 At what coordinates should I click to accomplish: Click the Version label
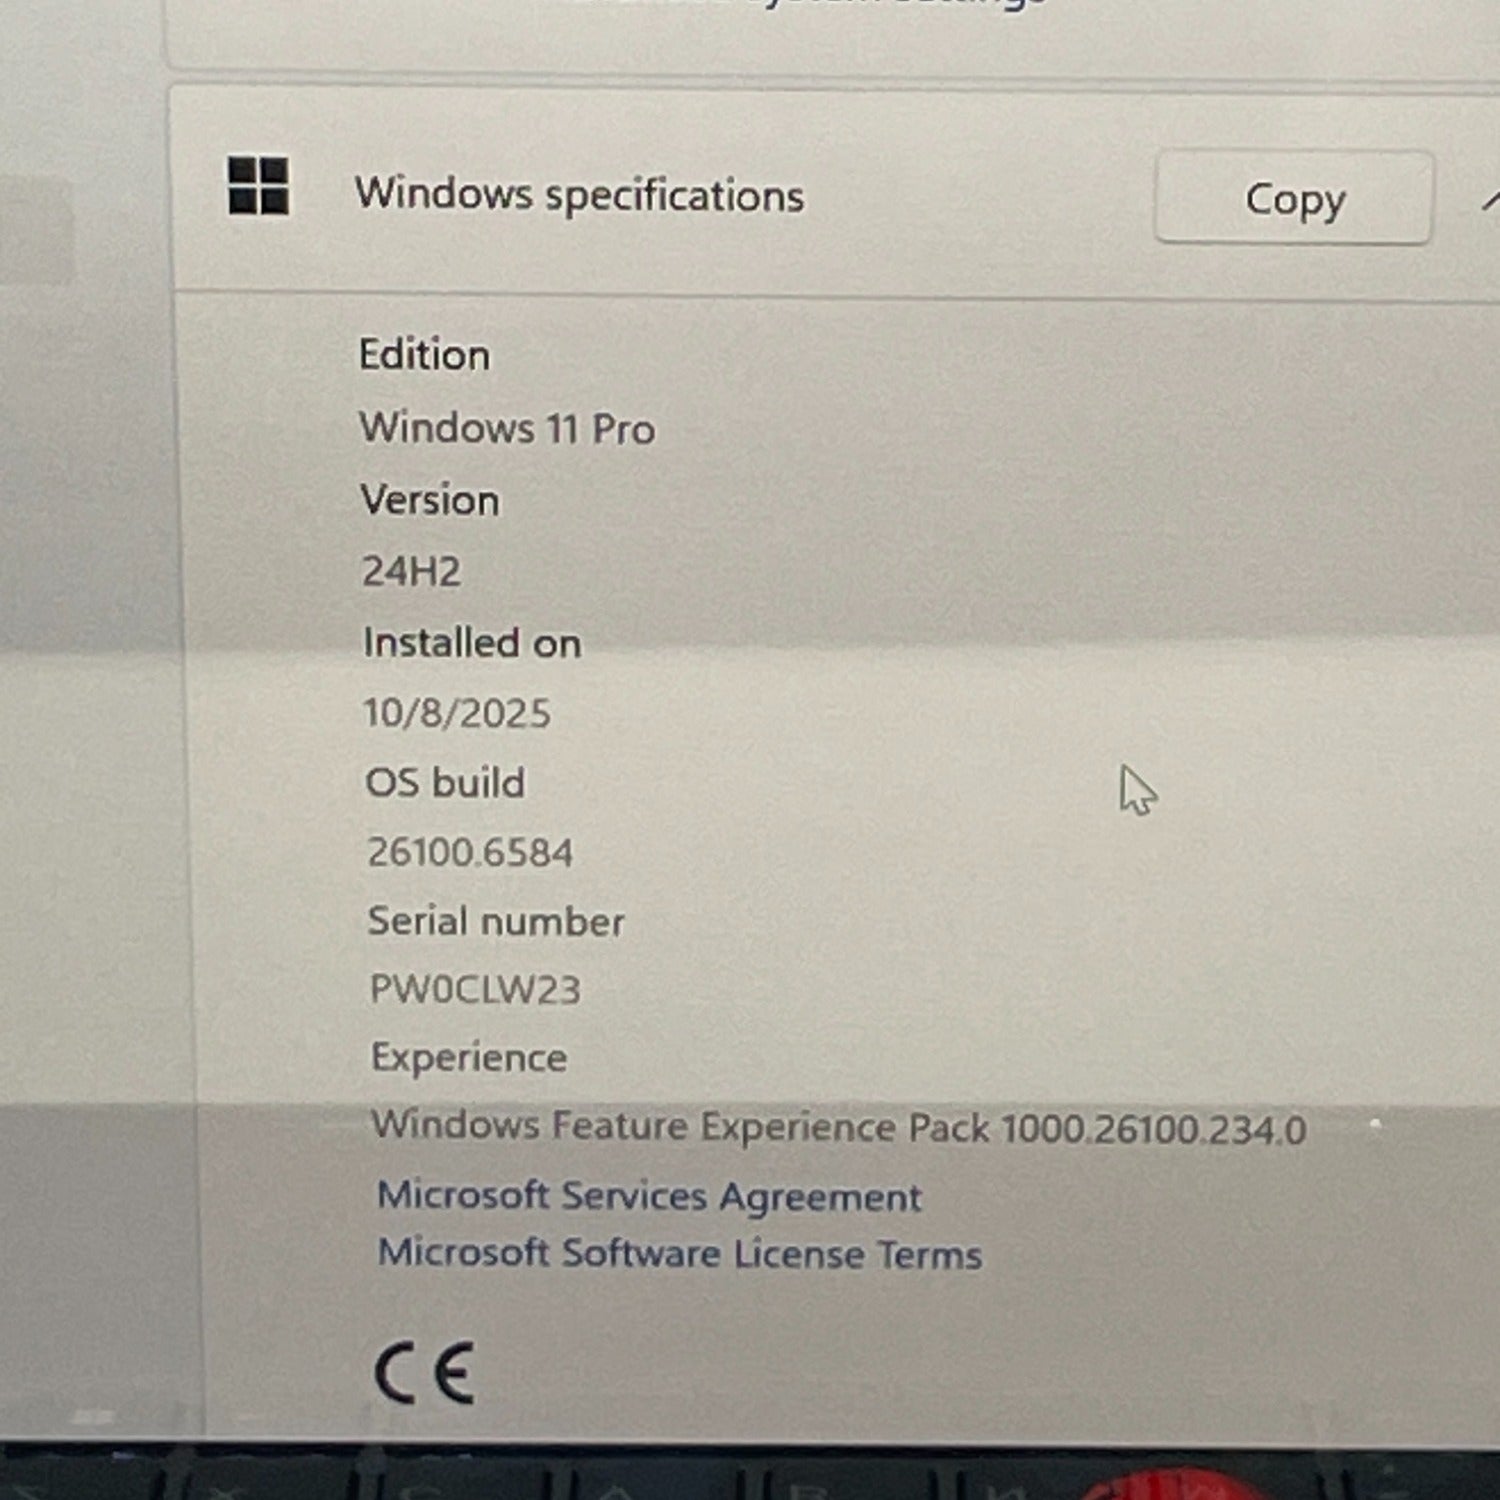(x=430, y=500)
